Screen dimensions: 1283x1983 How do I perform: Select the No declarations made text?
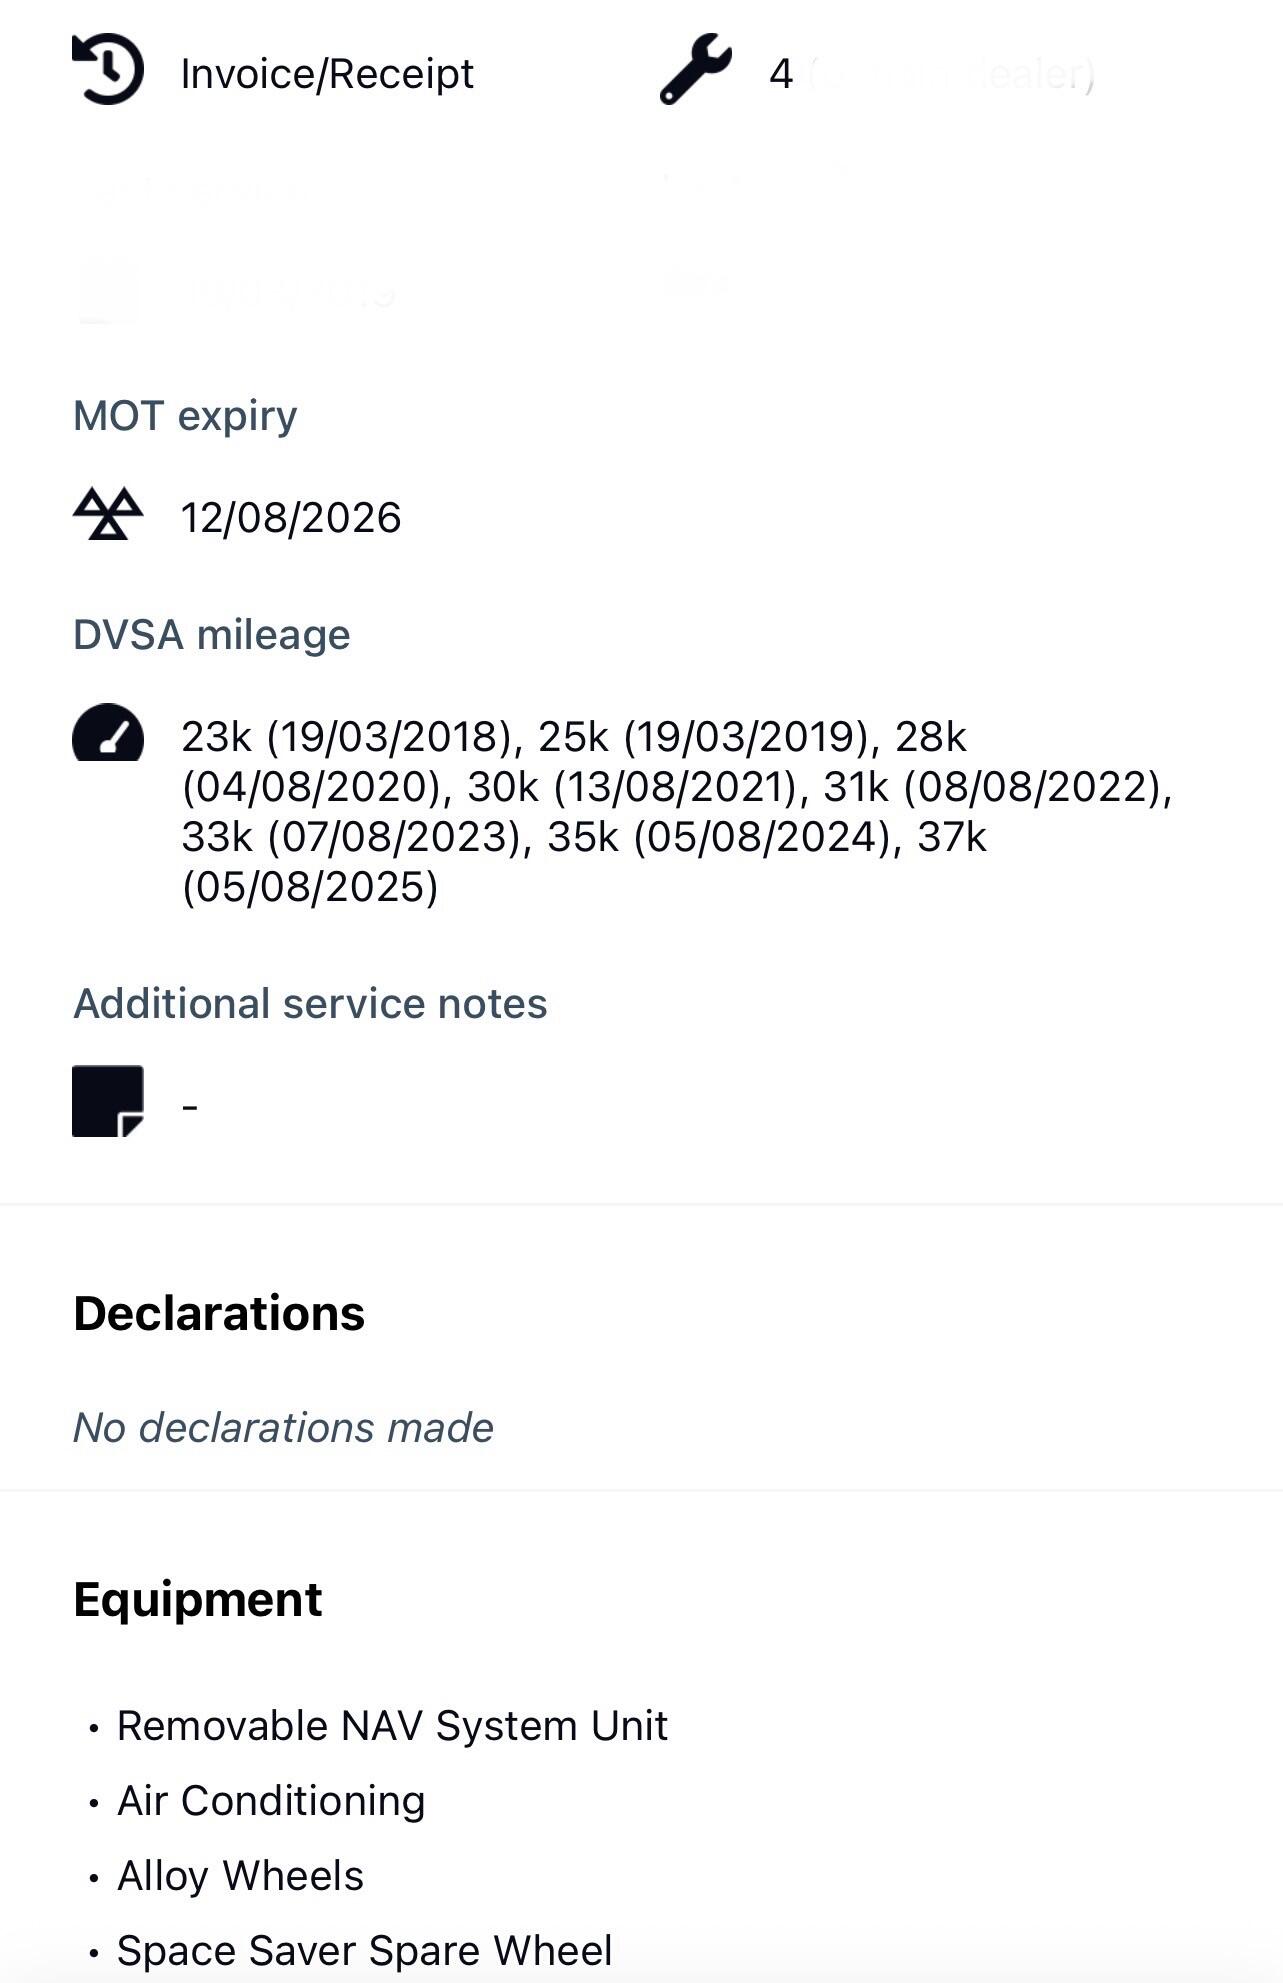pos(283,1428)
